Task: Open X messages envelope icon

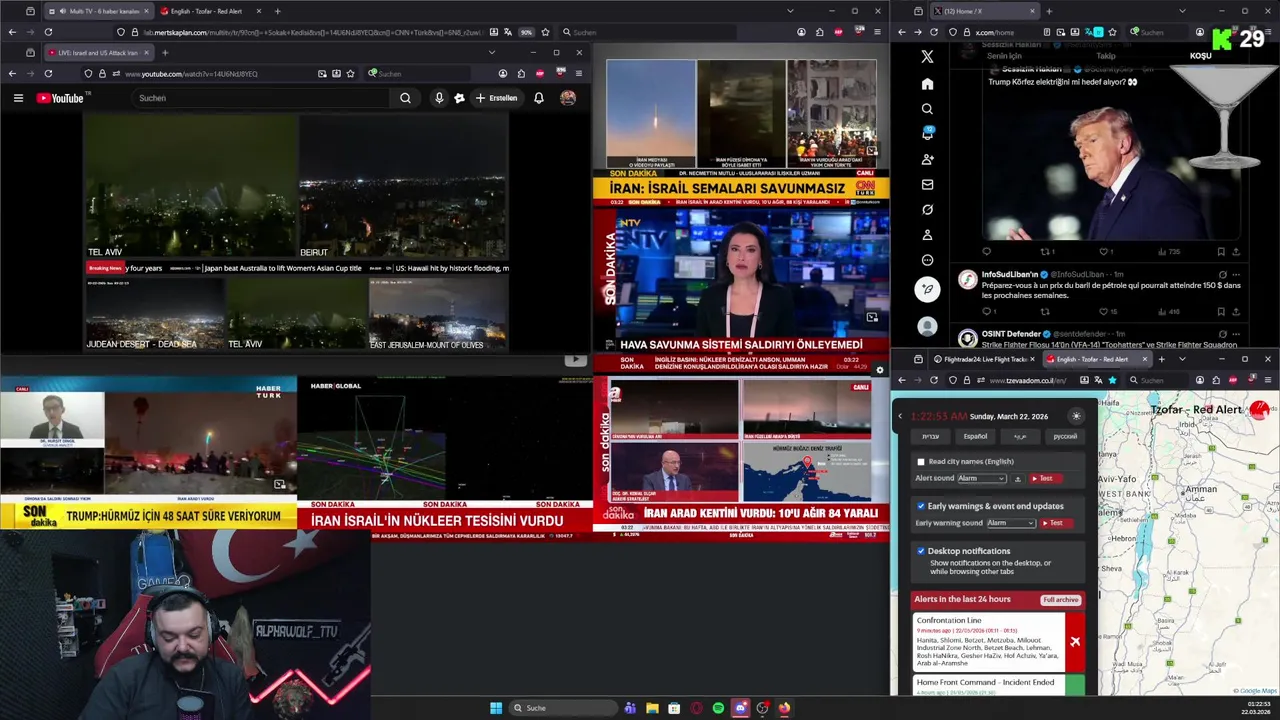Action: click(x=927, y=184)
